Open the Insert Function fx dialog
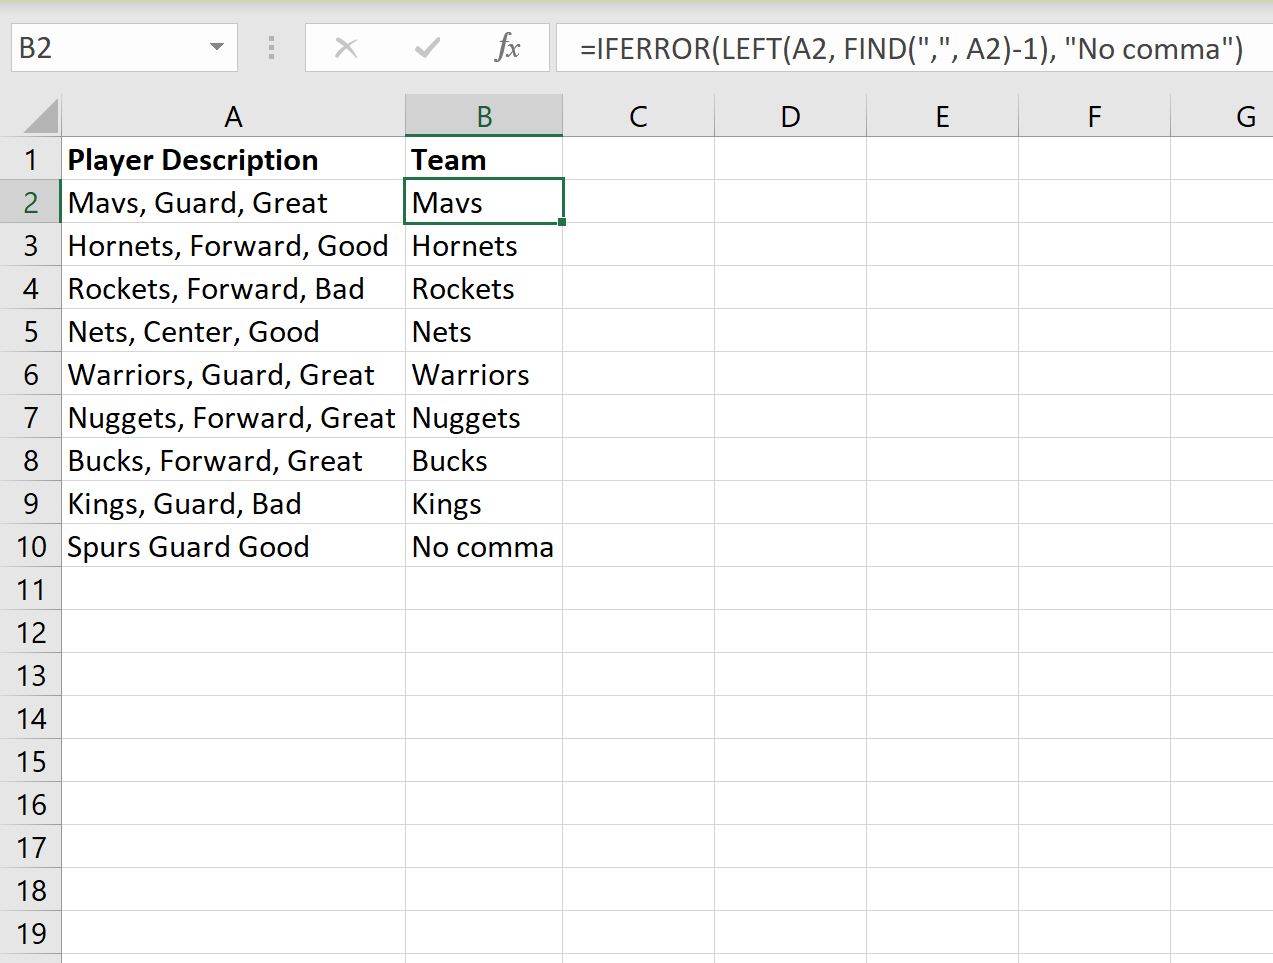Viewport: 1273px width, 963px height. [508, 48]
